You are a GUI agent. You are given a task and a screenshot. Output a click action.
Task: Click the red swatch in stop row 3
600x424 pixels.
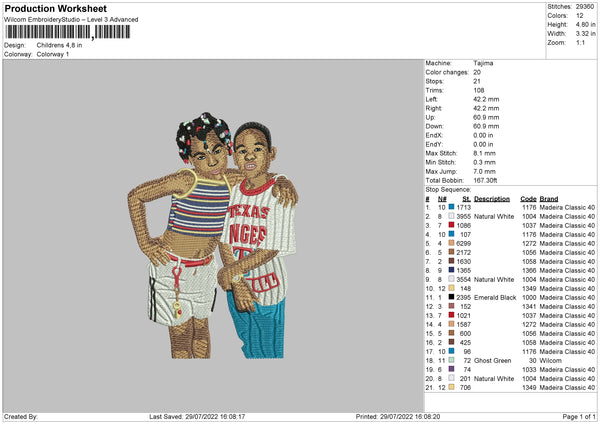pos(451,225)
